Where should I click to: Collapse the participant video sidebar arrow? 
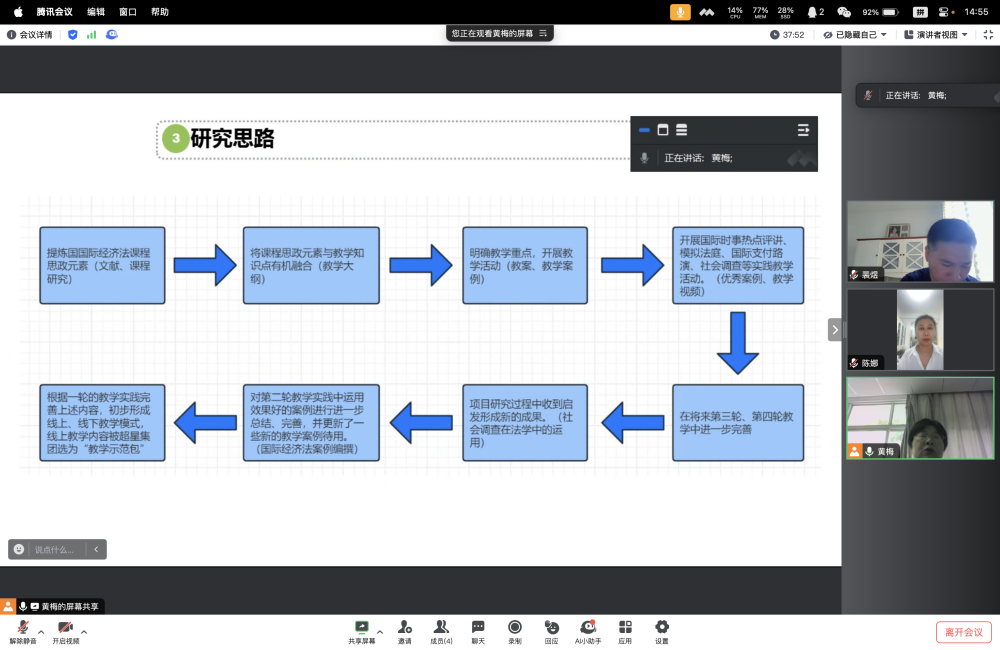[x=834, y=329]
